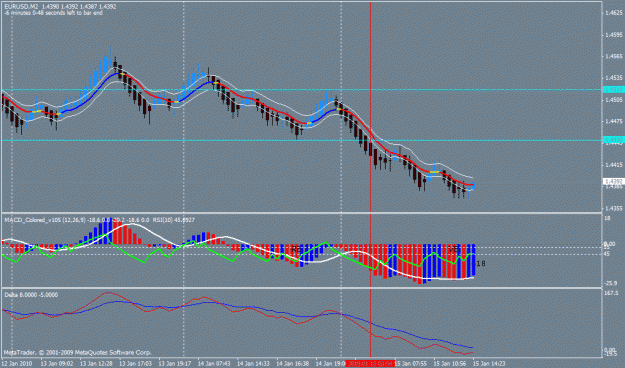The image size is (625, 368).
Task: Click the RE label left of the red vertical line
Action: pyautogui.click(x=296, y=249)
